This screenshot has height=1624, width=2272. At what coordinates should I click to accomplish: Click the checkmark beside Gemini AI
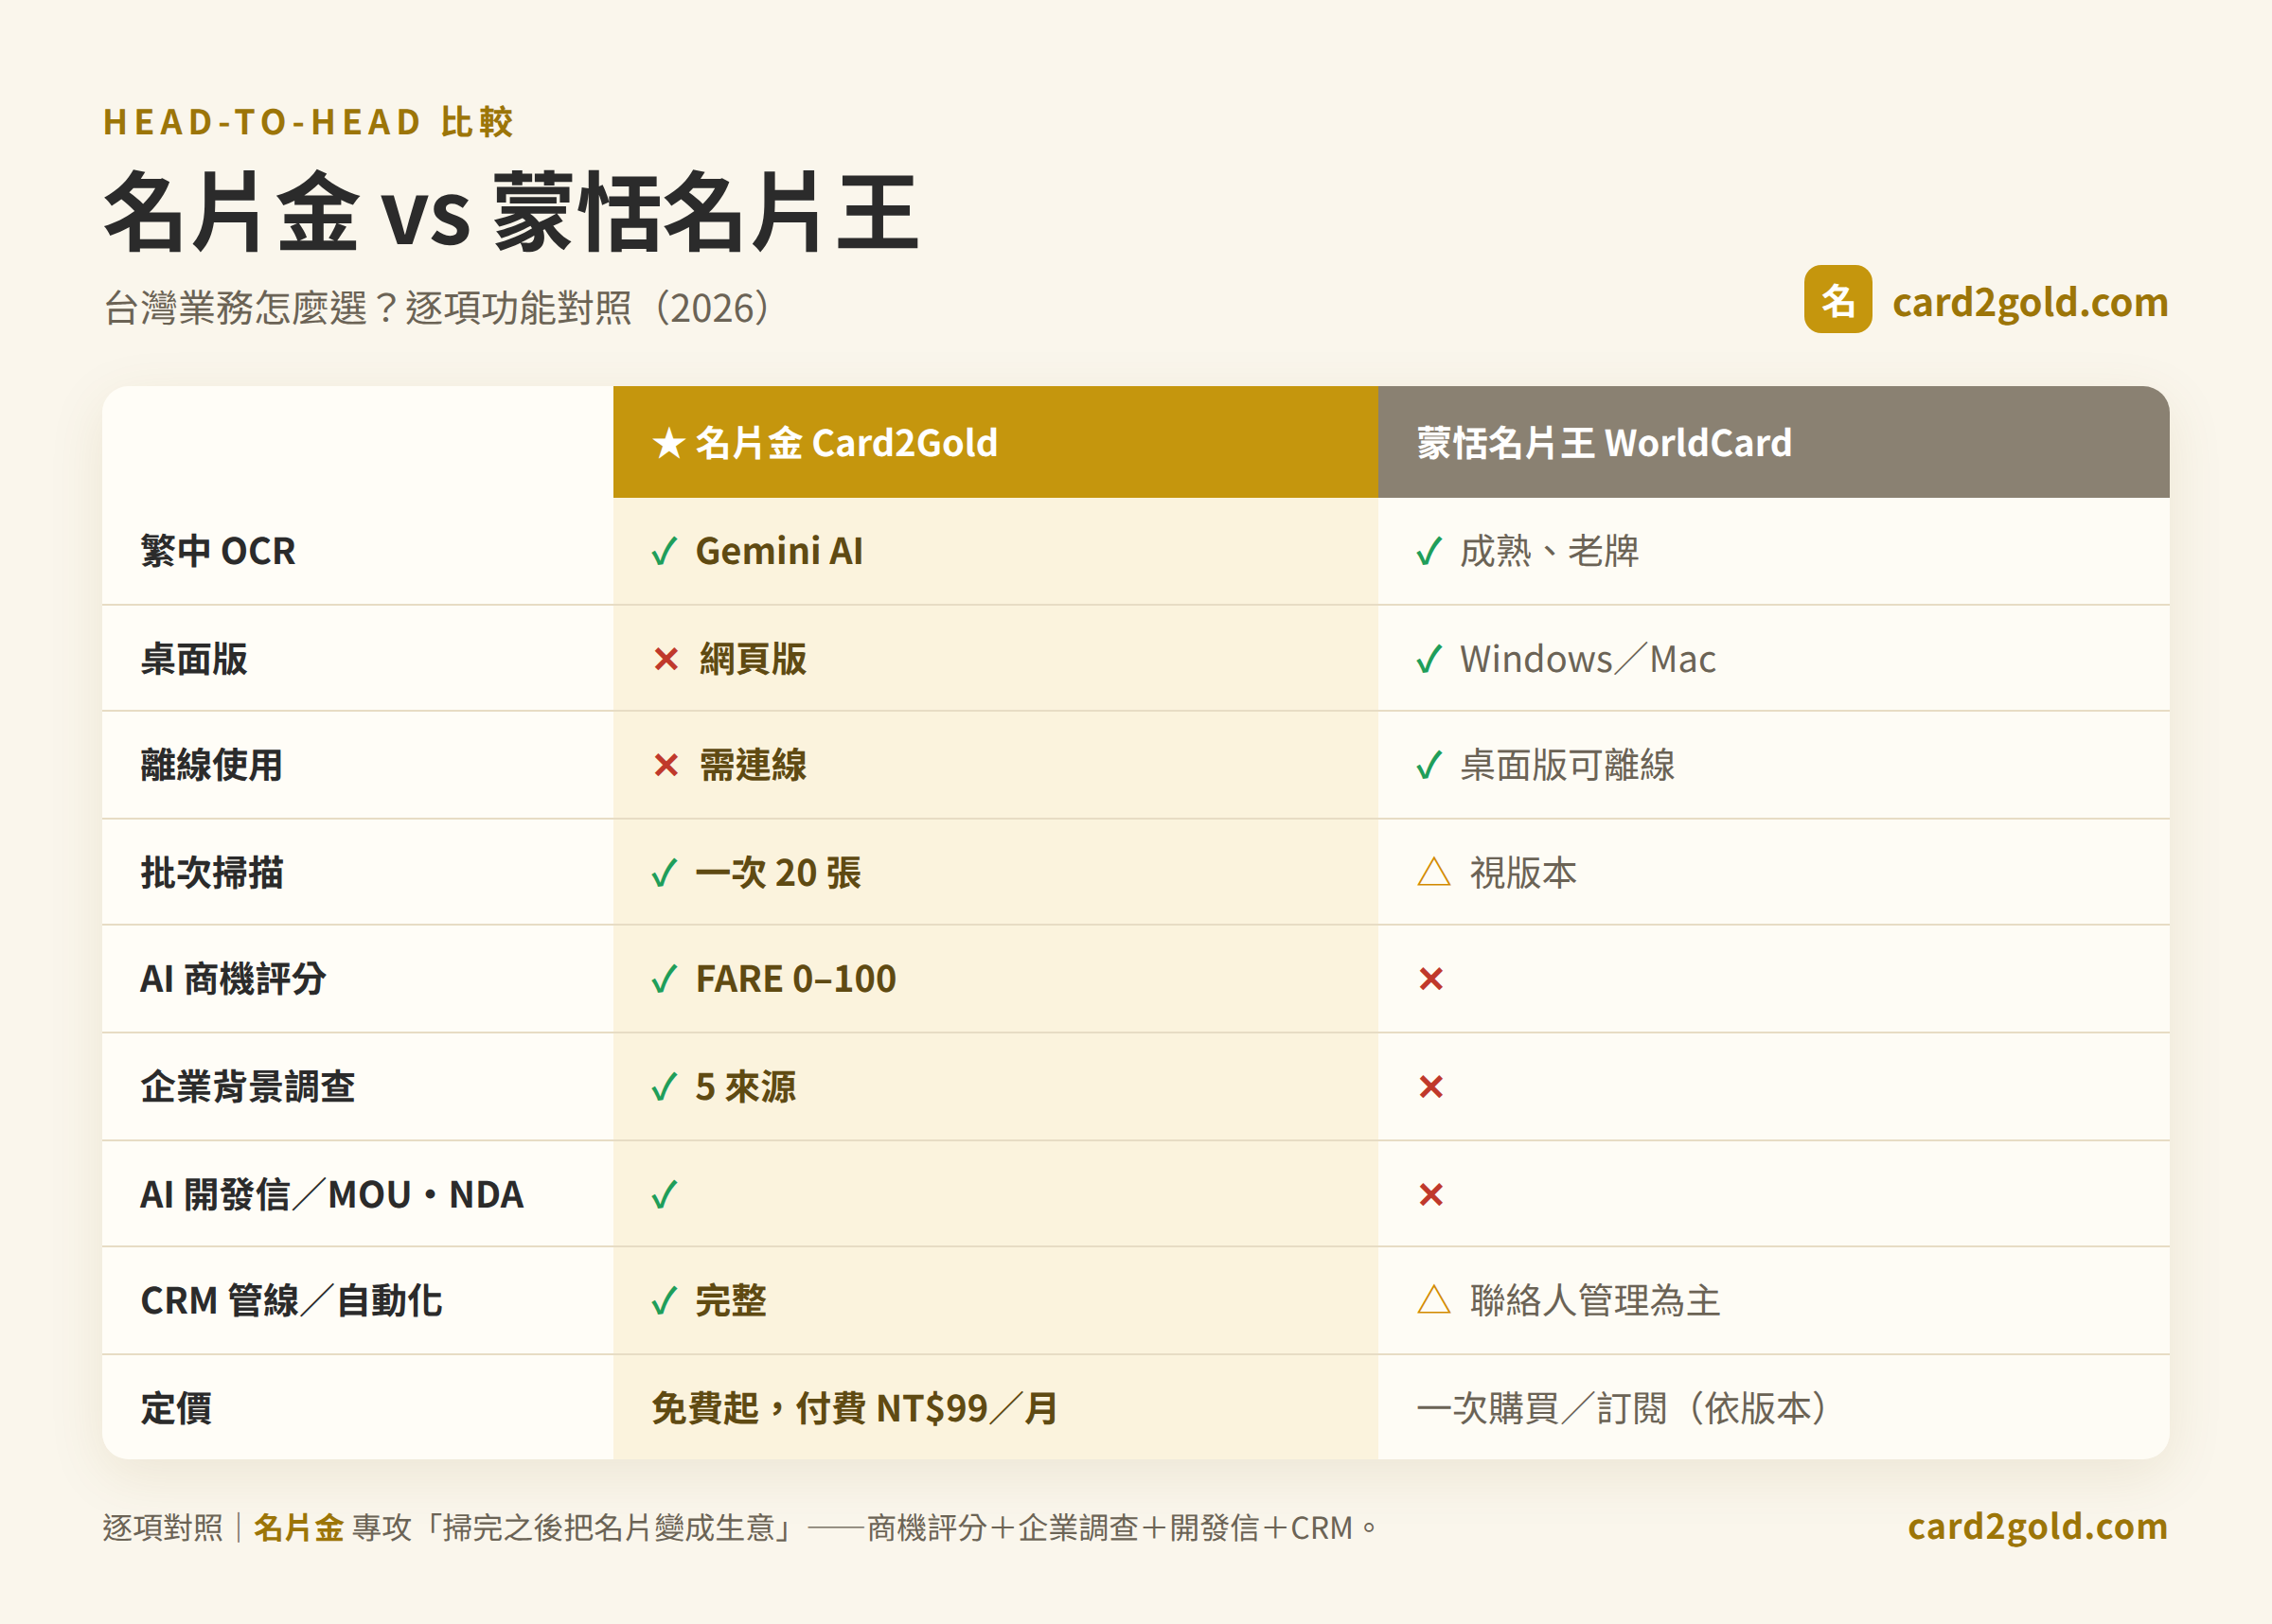(665, 551)
